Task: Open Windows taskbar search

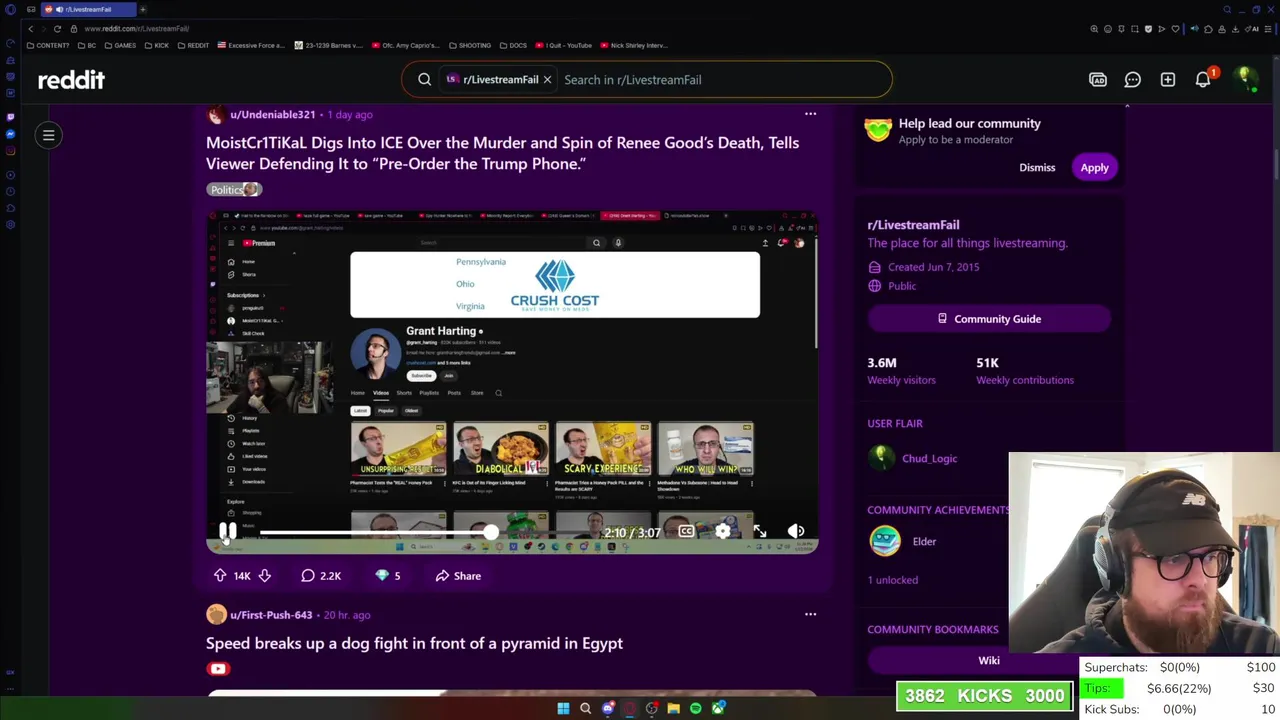Action: tap(585, 708)
